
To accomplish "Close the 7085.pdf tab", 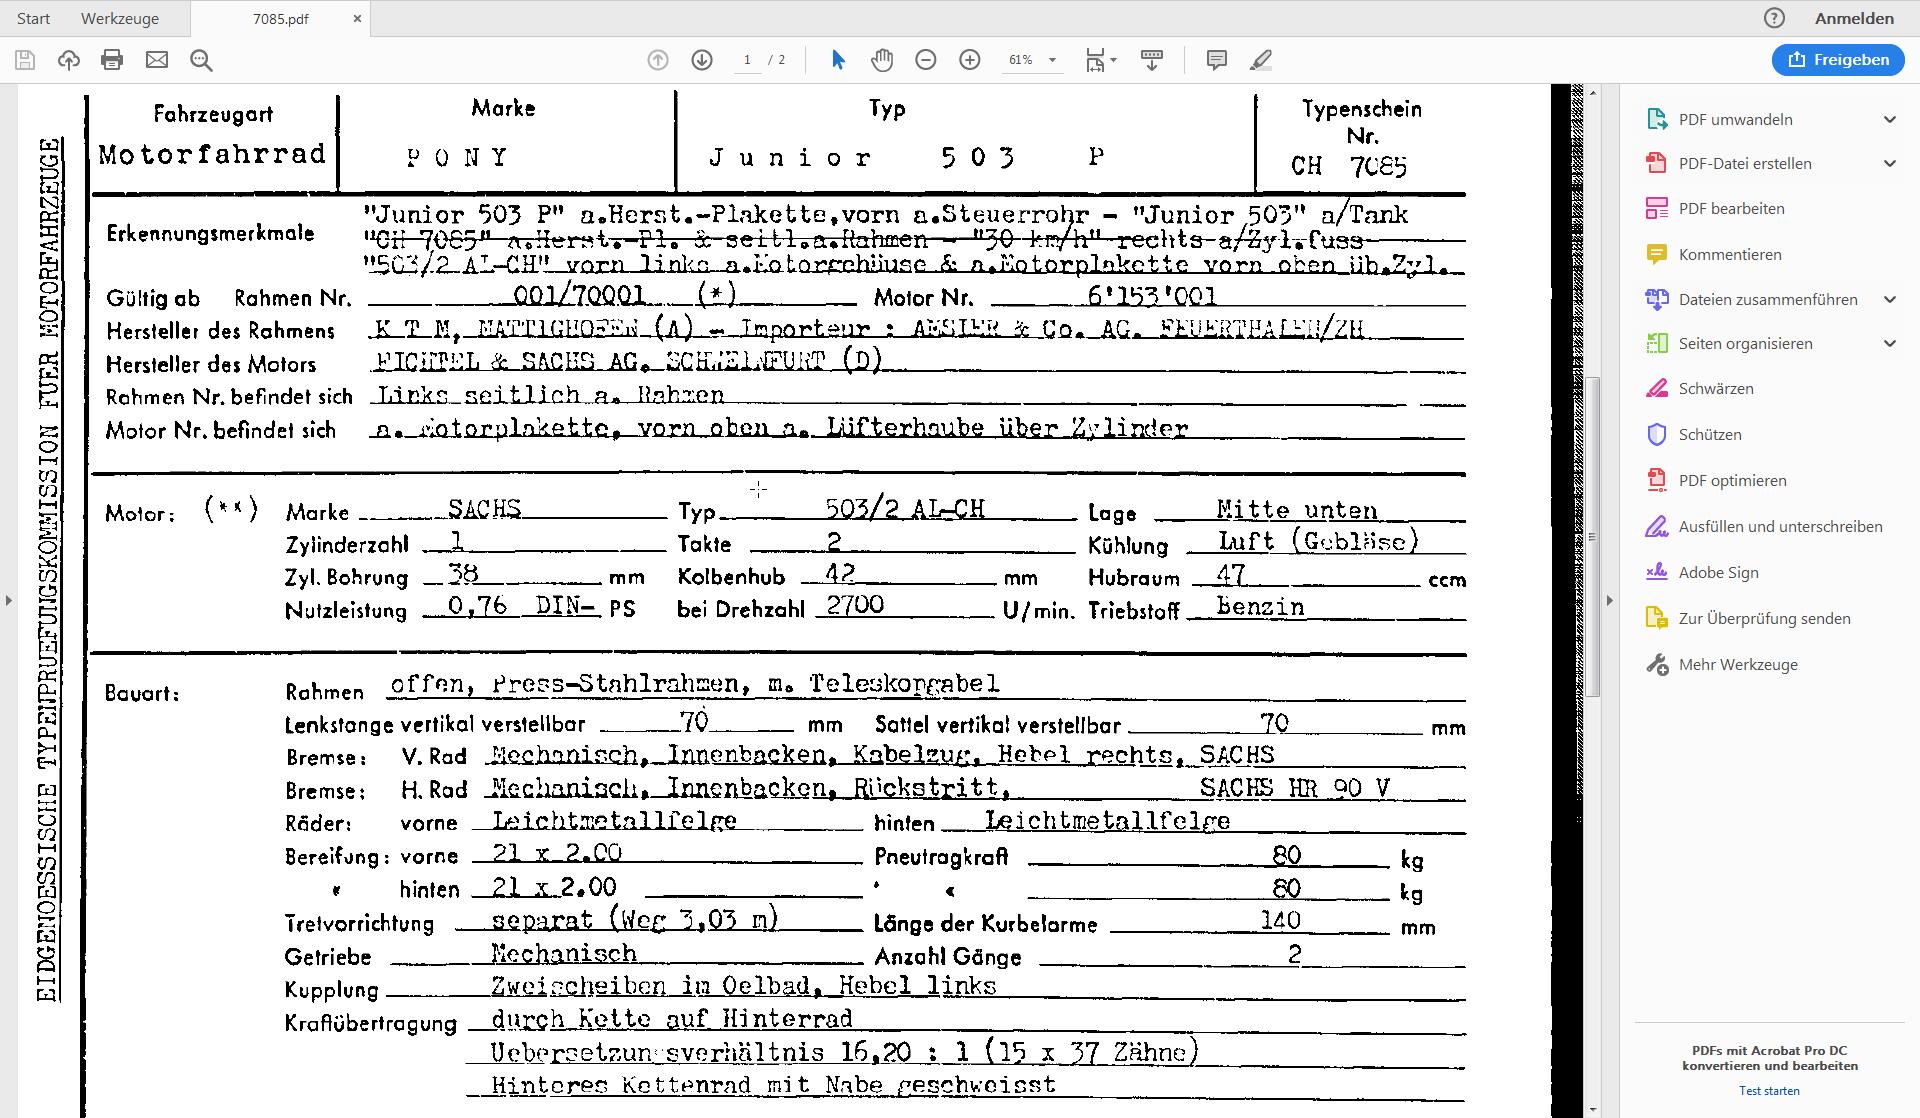I will (x=357, y=19).
